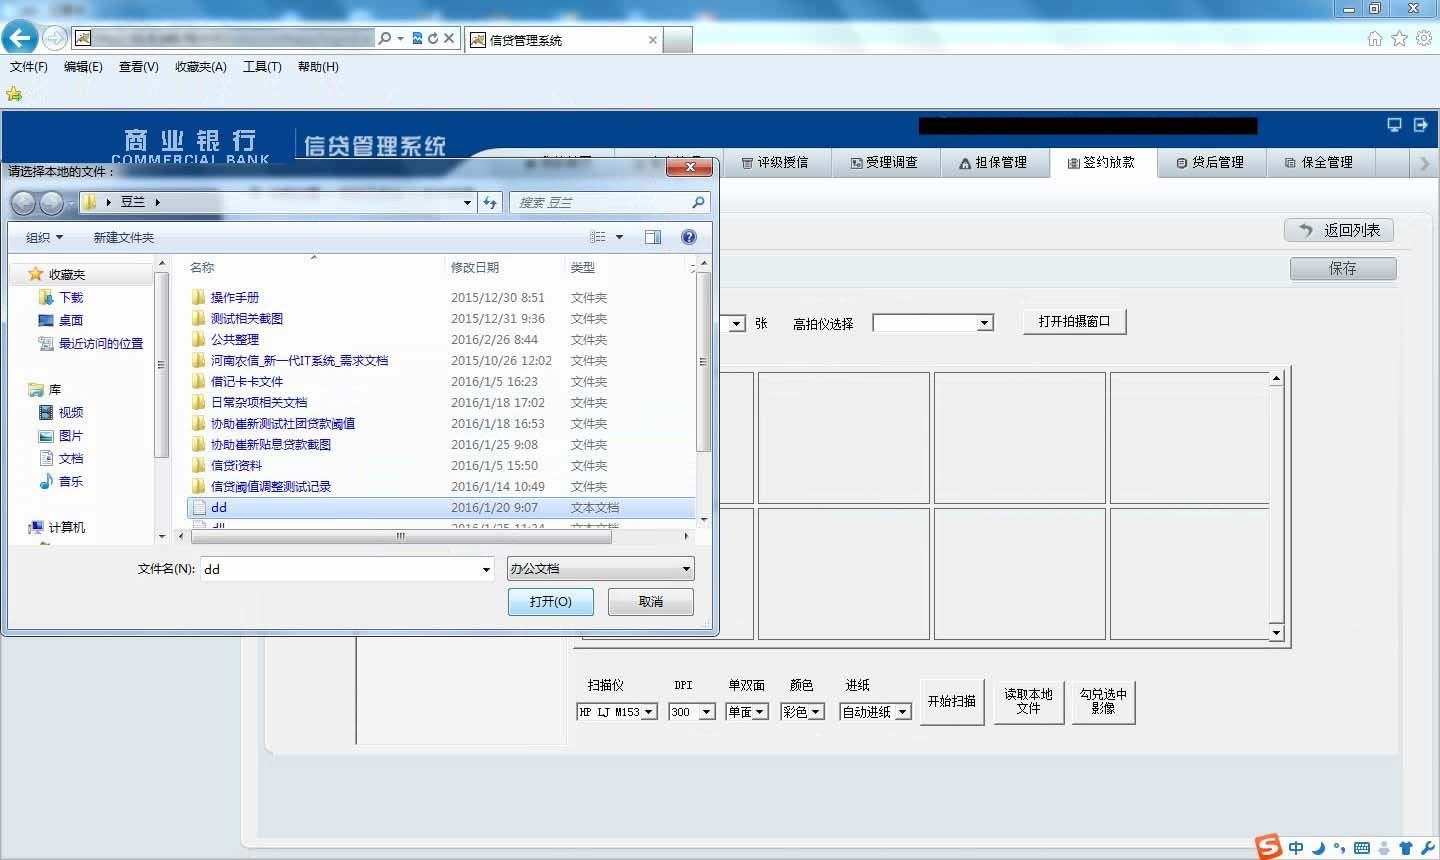This screenshot has width=1440, height=860.
Task: Open the dialog address path history dropdown
Action: (467, 203)
